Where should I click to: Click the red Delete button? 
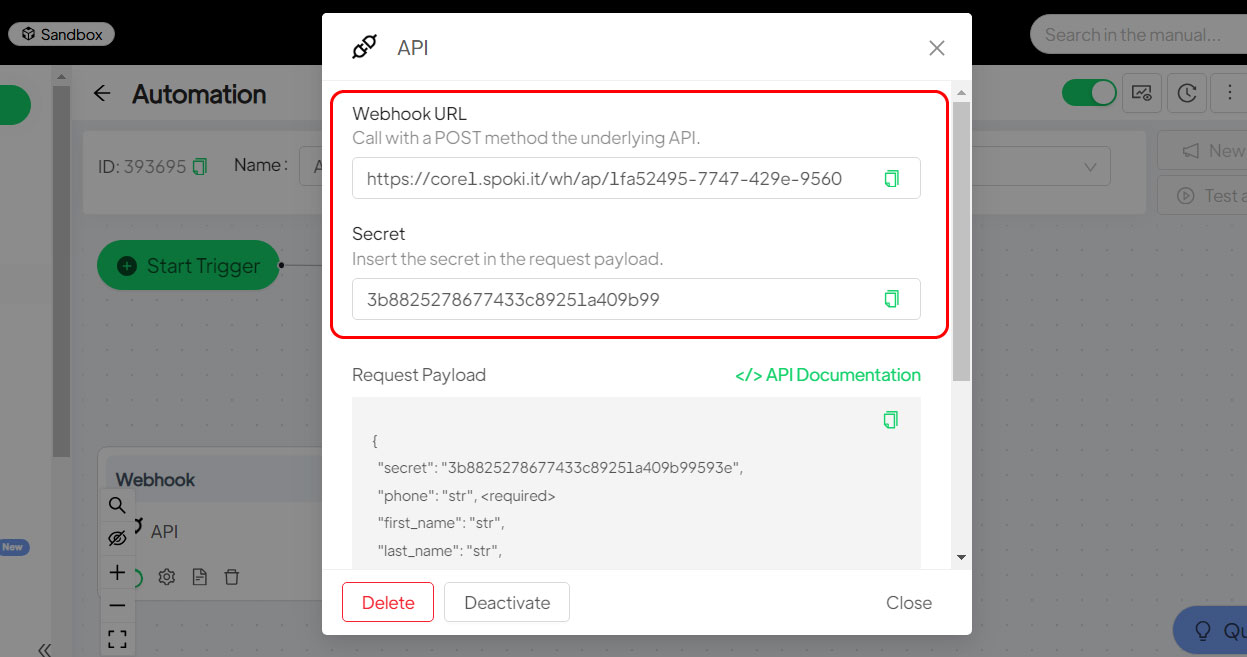[388, 602]
